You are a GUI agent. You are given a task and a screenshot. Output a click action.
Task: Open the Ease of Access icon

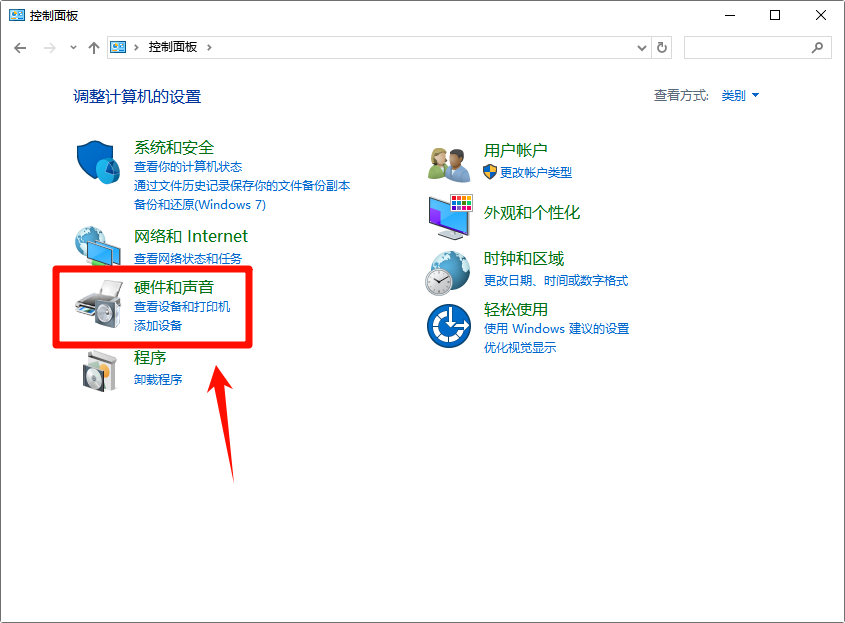pos(449,326)
